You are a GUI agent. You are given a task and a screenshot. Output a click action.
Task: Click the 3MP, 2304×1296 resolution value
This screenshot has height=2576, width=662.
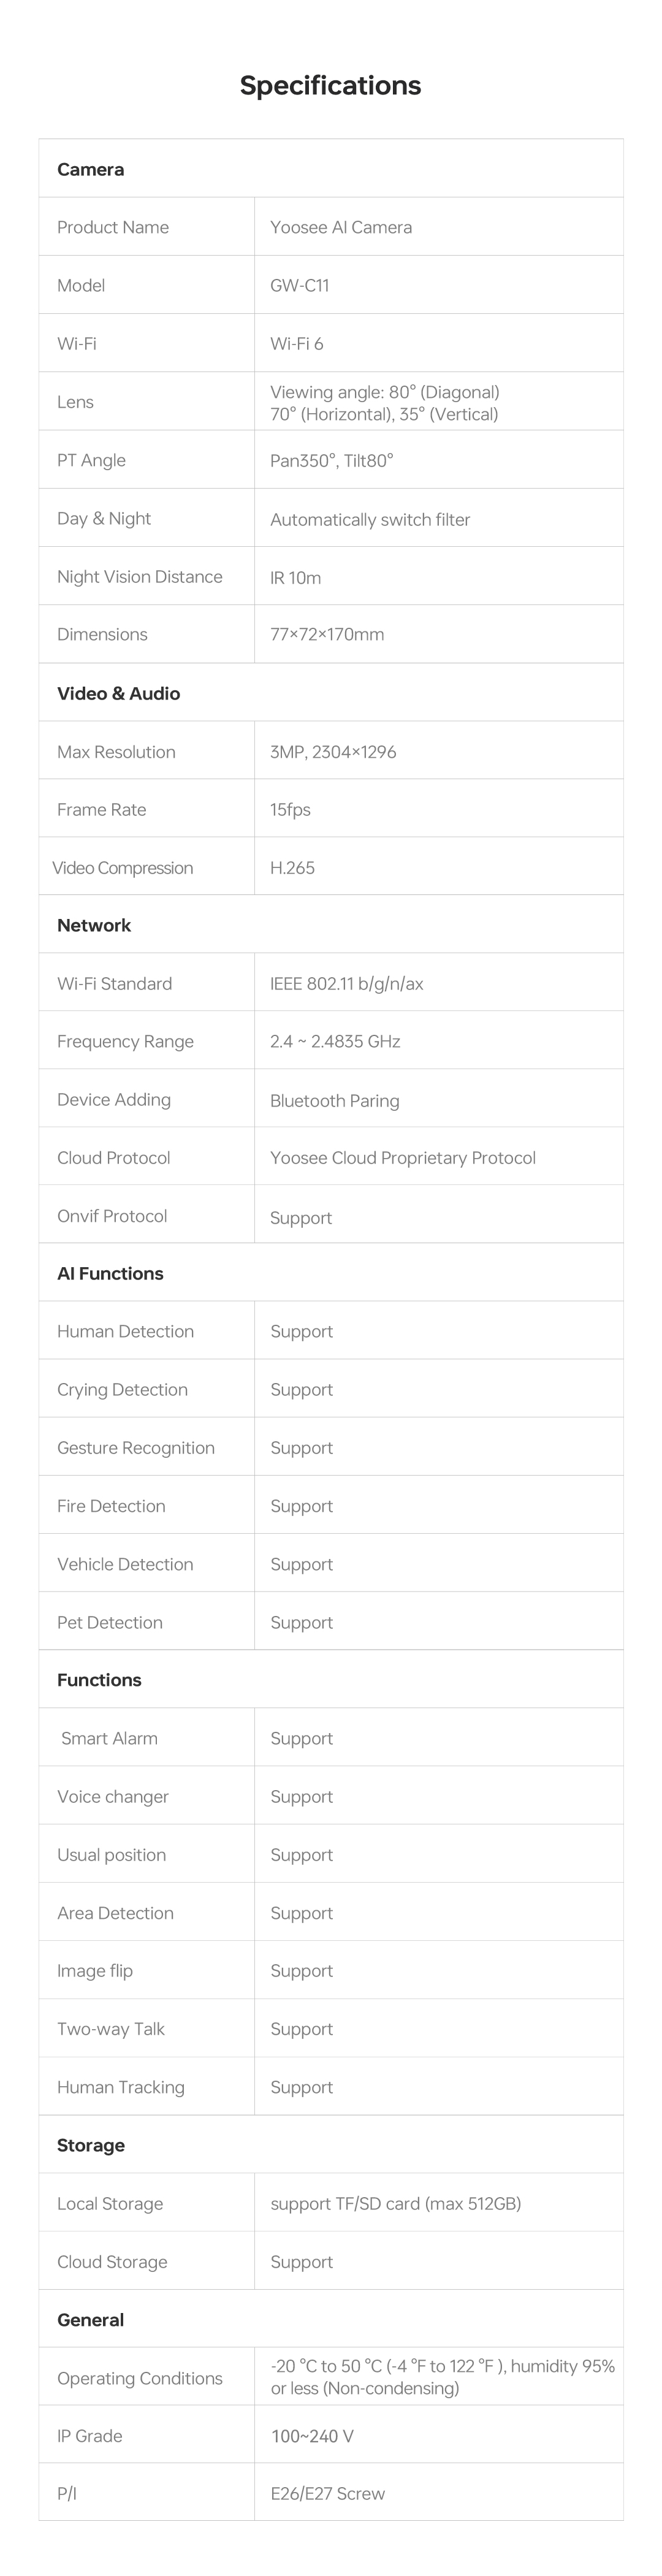coord(333,752)
